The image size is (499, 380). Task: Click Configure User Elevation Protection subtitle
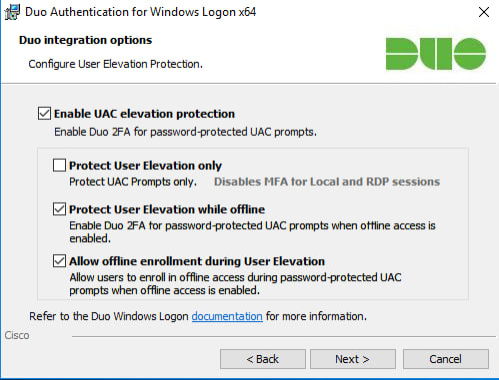116,64
